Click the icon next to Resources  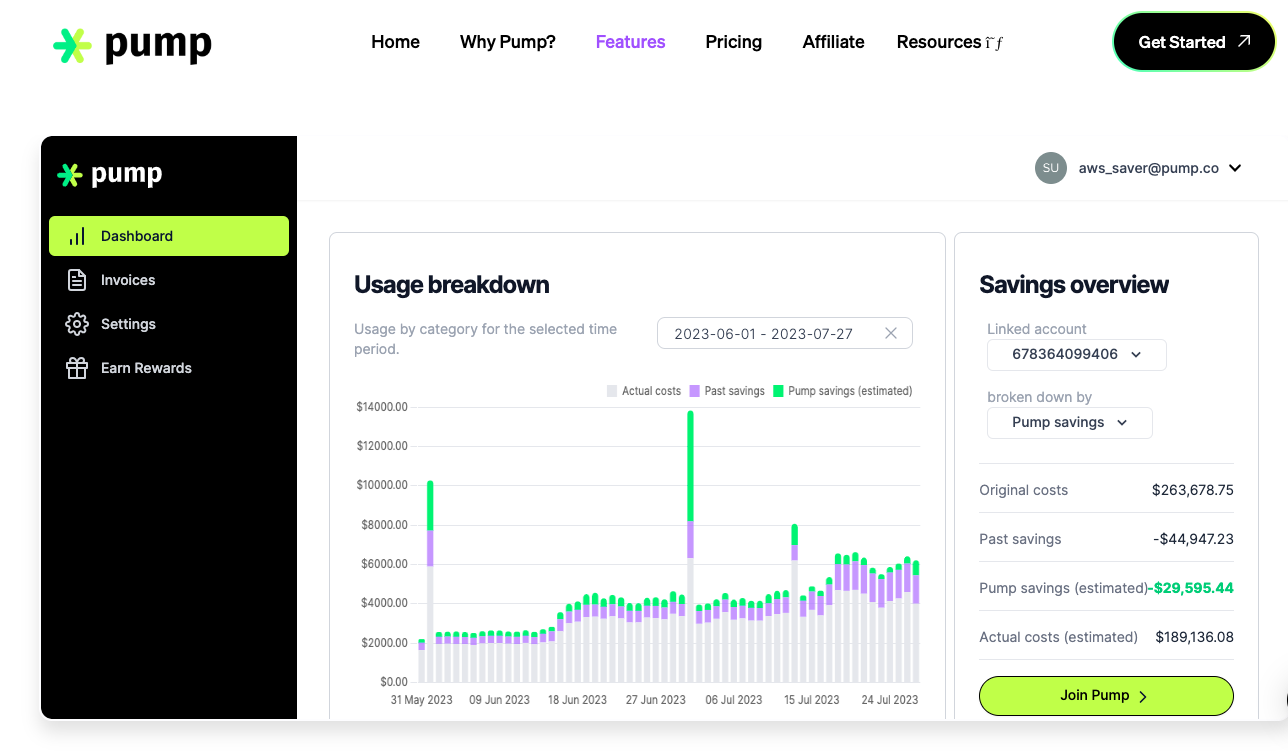tap(994, 42)
